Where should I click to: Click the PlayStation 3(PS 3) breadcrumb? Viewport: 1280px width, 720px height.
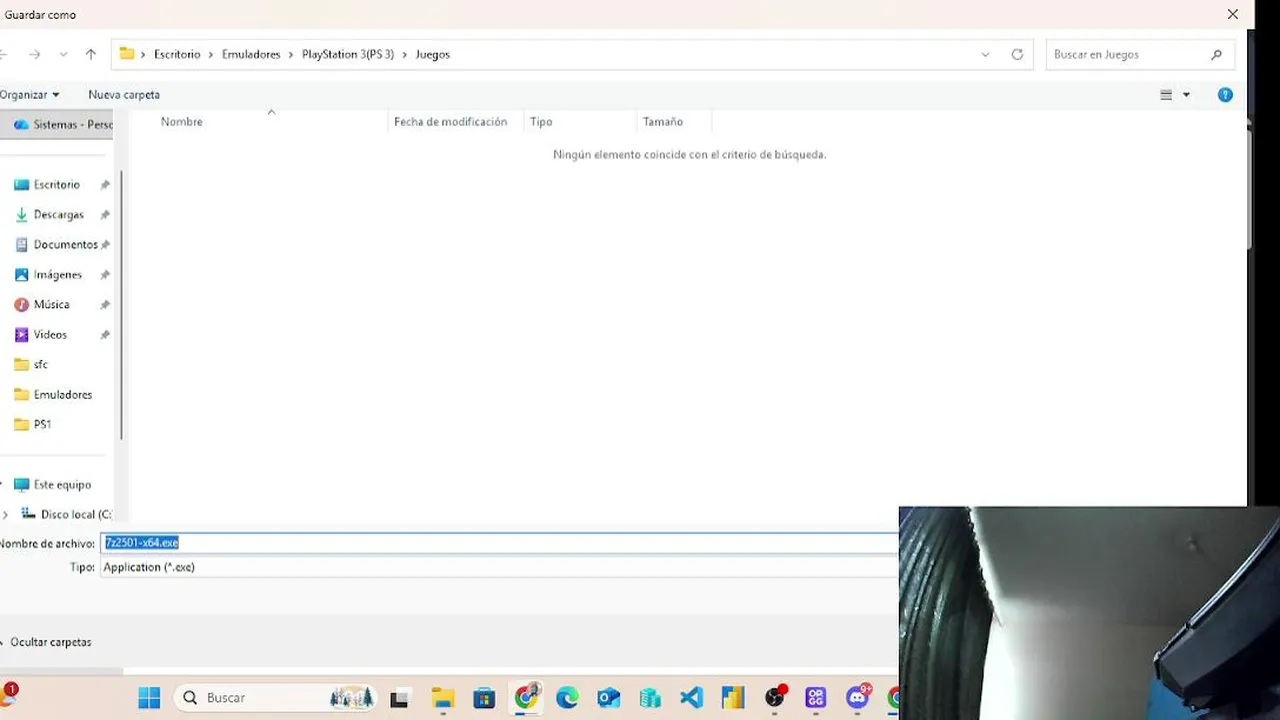[x=348, y=54]
